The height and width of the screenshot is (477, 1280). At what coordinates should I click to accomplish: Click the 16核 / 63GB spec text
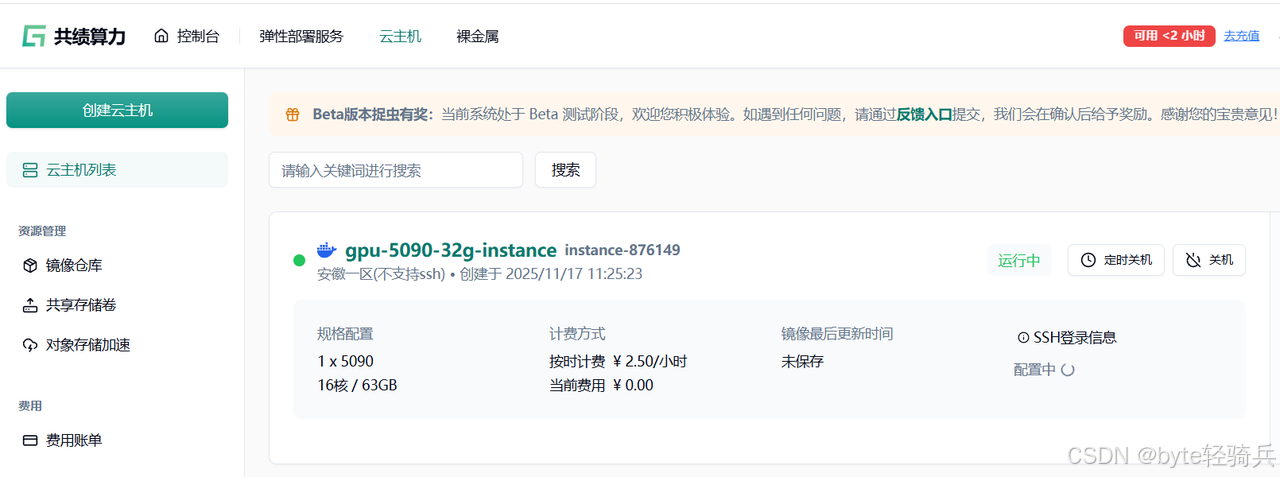(x=357, y=384)
